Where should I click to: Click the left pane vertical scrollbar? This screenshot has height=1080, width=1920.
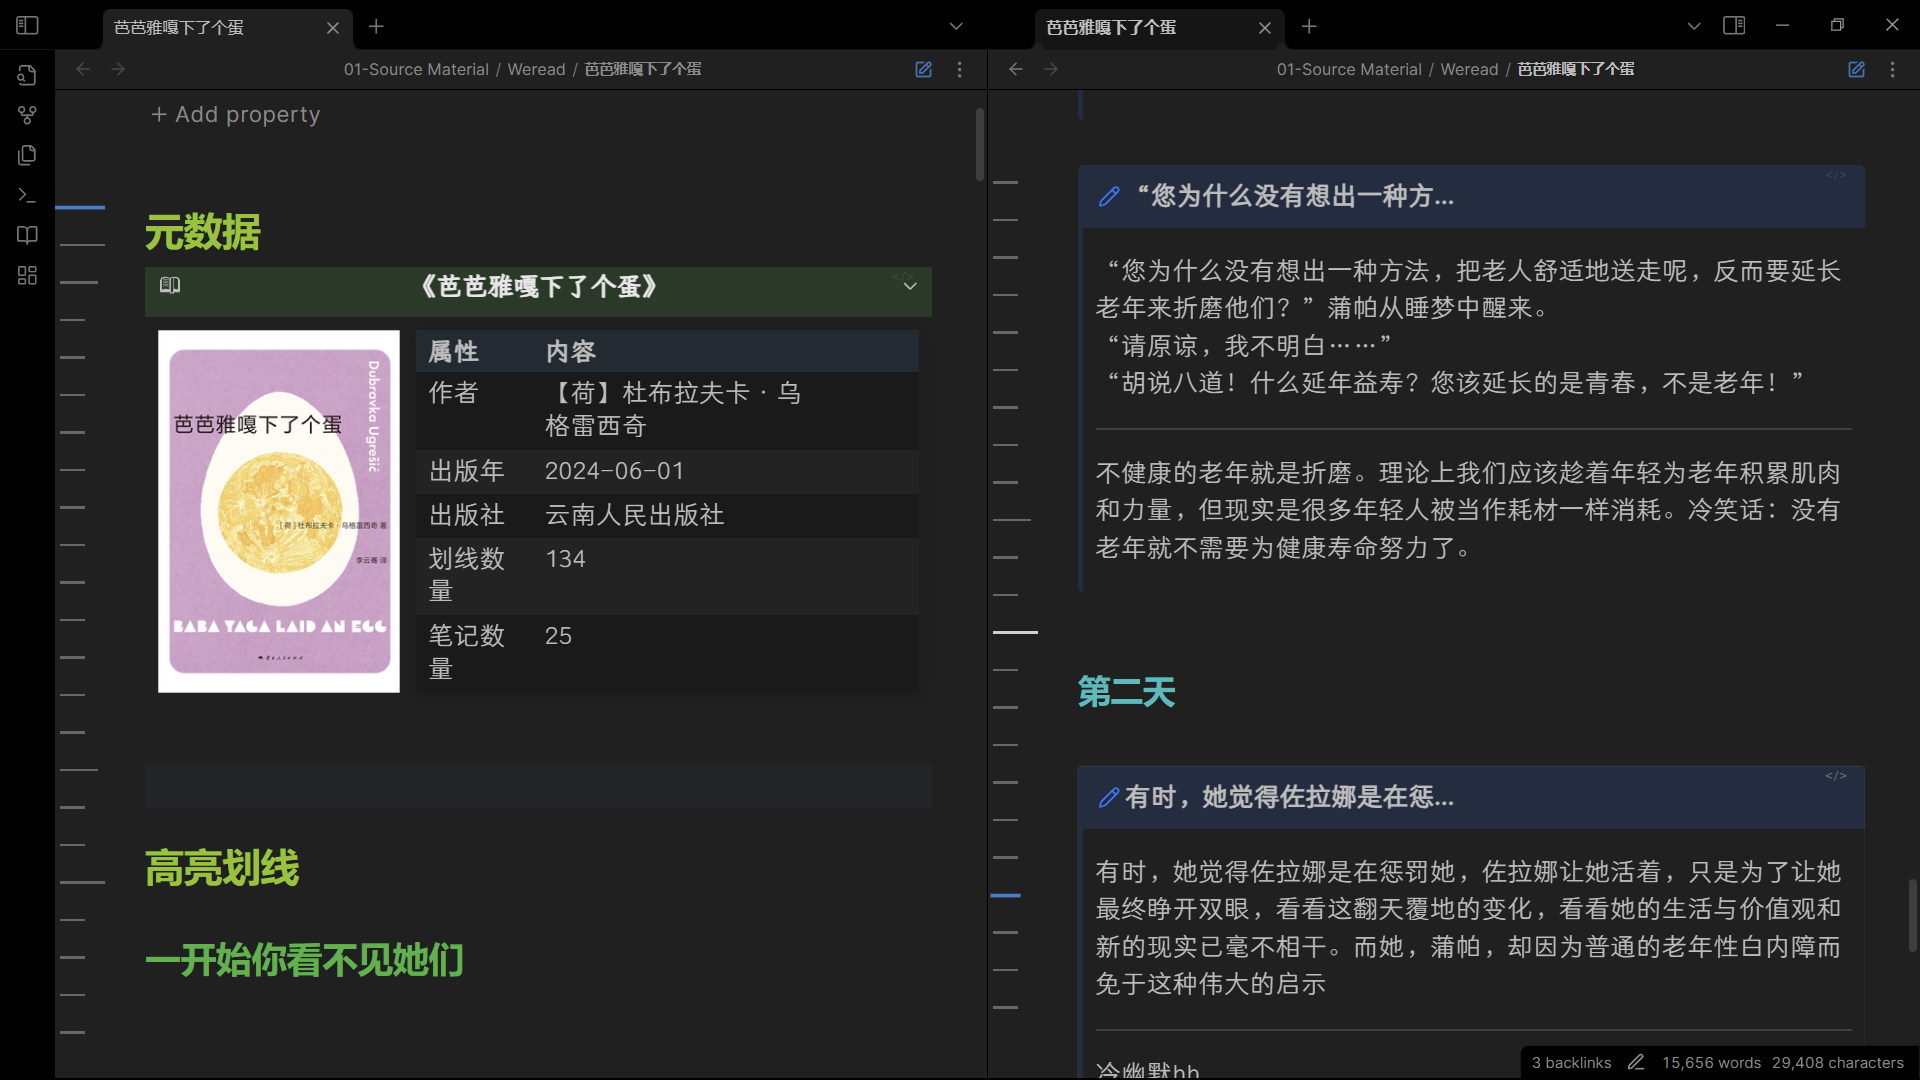pyautogui.click(x=980, y=145)
